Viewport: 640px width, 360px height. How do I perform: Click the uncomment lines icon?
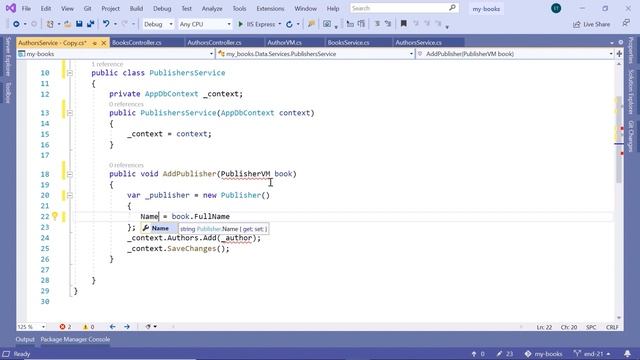point(388,24)
